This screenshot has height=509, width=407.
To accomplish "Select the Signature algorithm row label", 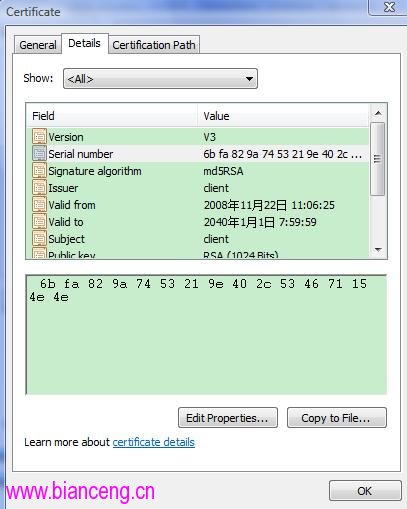I will pos(95,171).
